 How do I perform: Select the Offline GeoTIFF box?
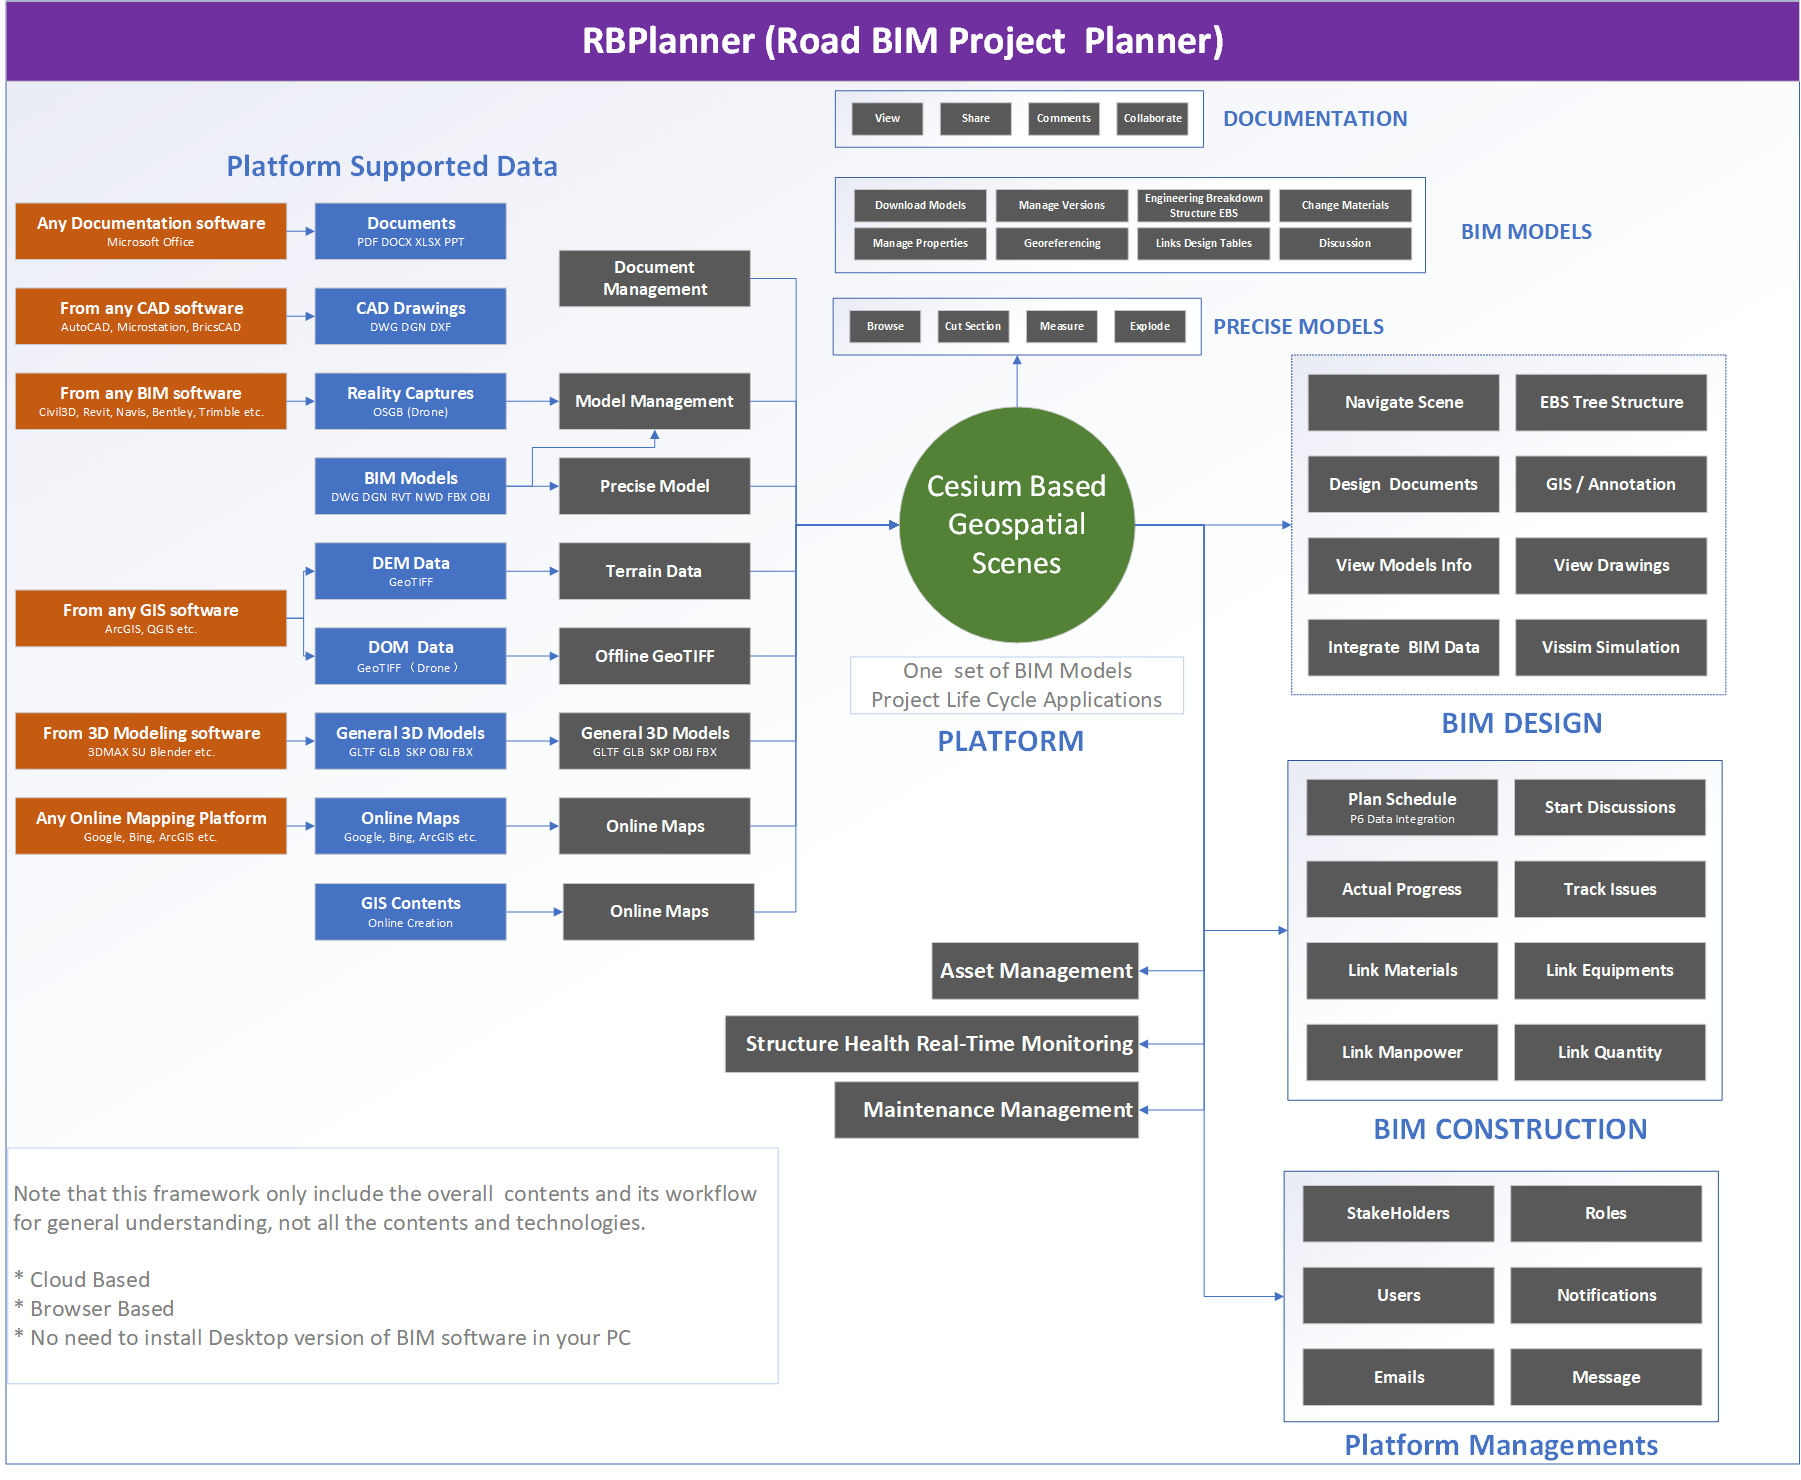coord(654,656)
